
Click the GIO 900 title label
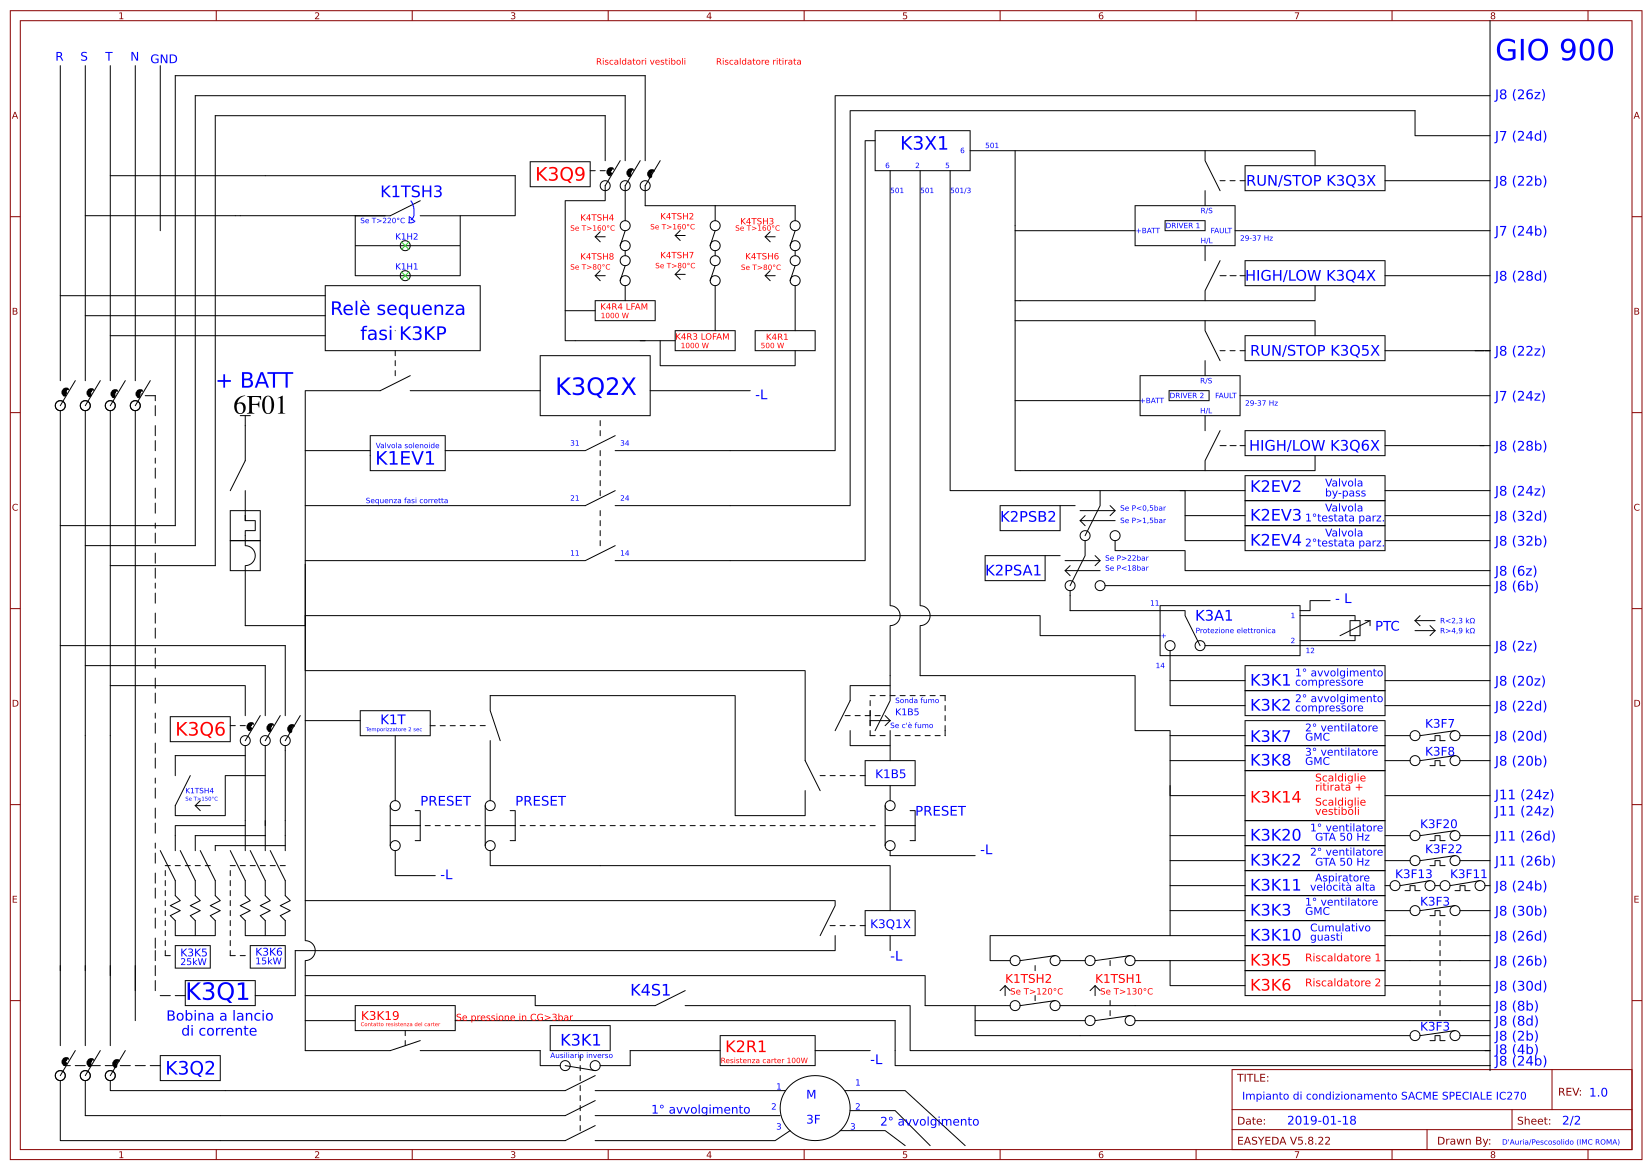pos(1555,50)
